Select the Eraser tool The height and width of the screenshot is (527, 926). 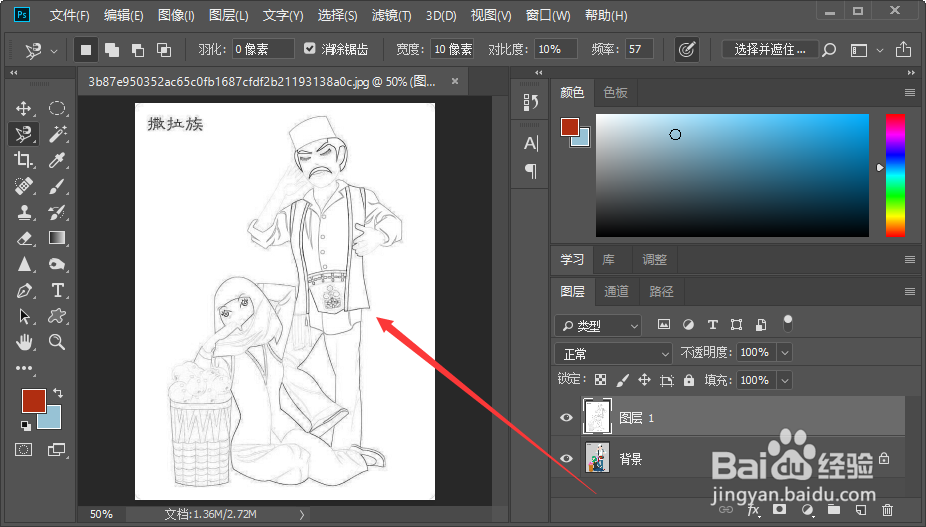[x=24, y=238]
